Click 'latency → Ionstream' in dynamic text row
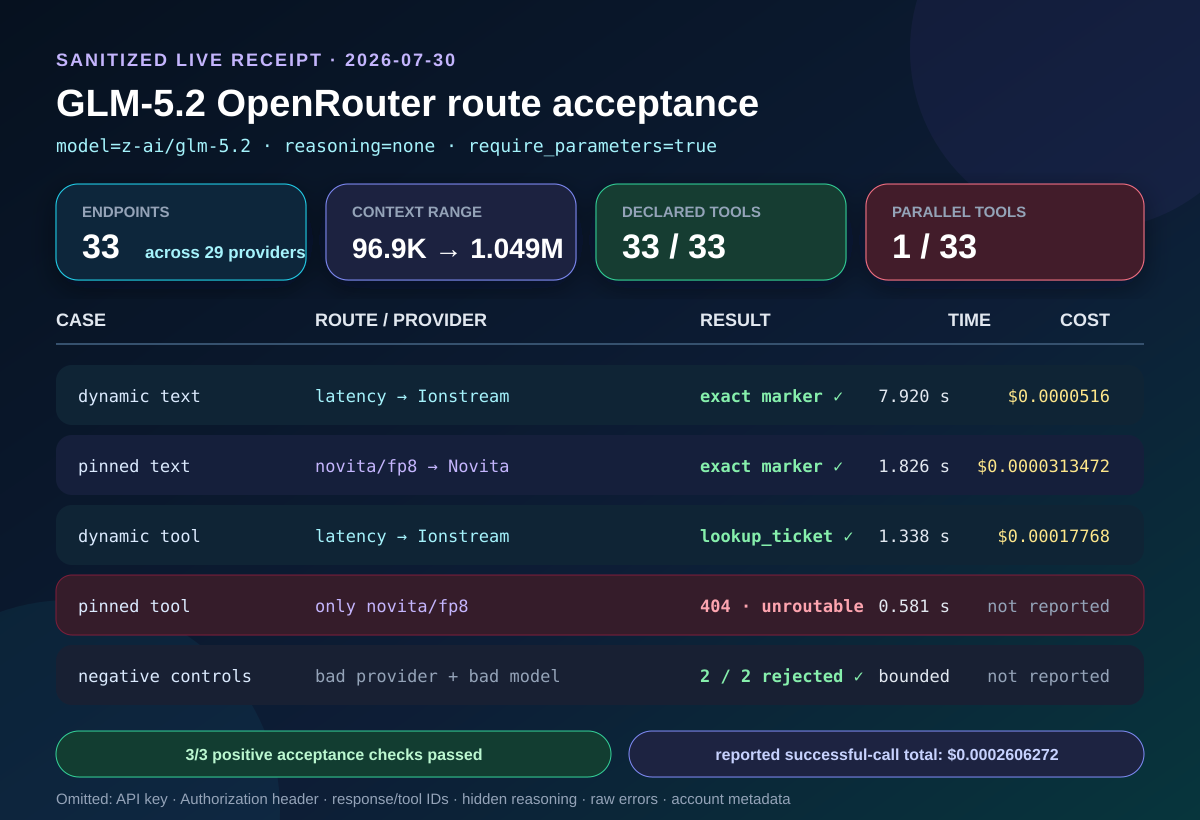Screen dimensions: 1200x820 412,396
